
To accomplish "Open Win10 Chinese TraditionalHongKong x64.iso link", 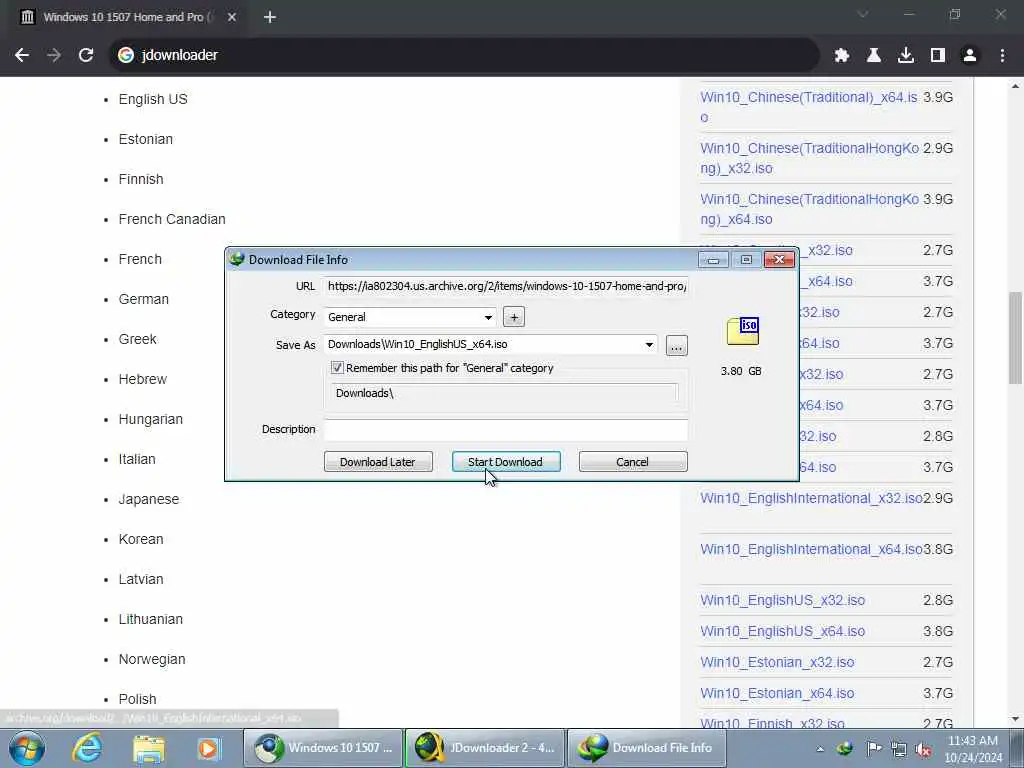I will click(x=810, y=209).
